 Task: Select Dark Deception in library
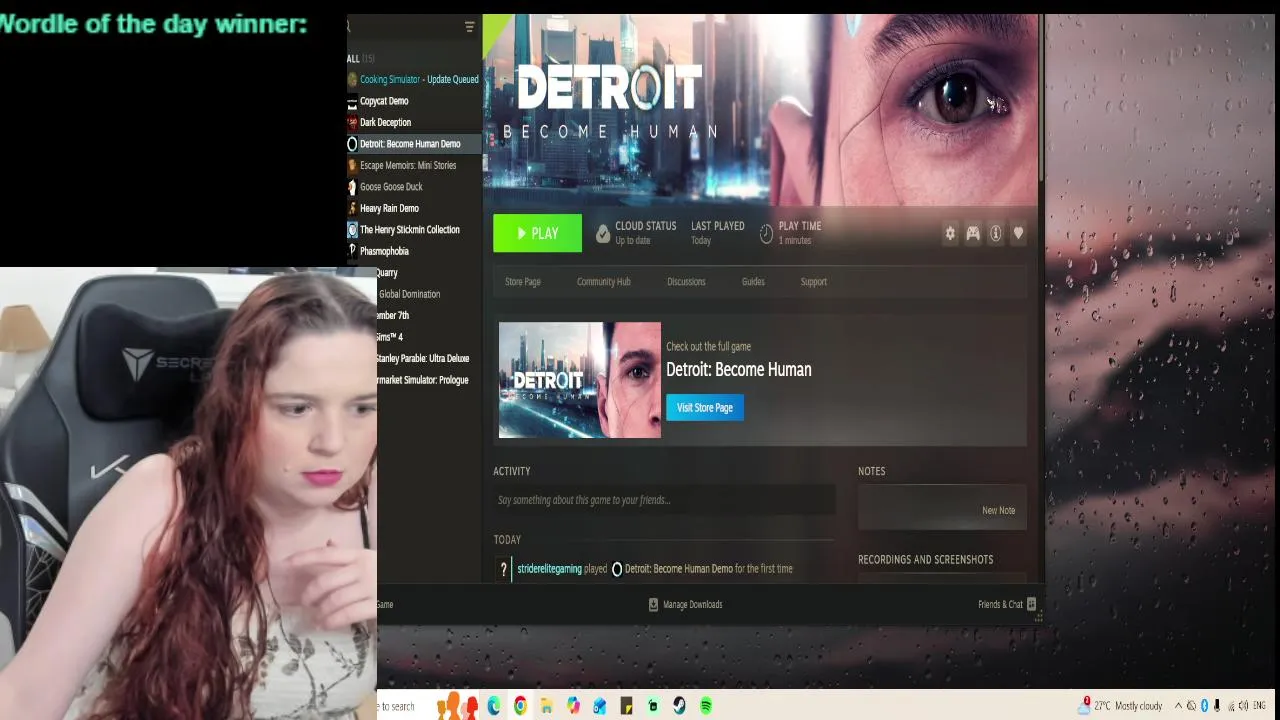[414, 122]
